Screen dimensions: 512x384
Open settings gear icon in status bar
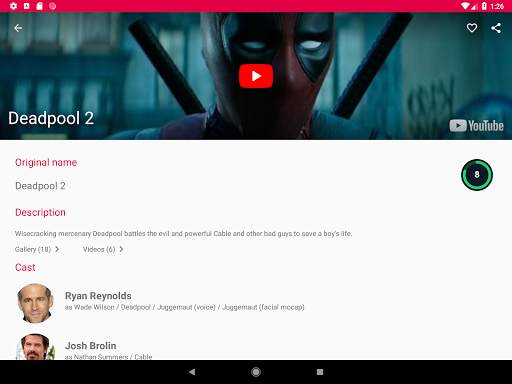[13, 6]
